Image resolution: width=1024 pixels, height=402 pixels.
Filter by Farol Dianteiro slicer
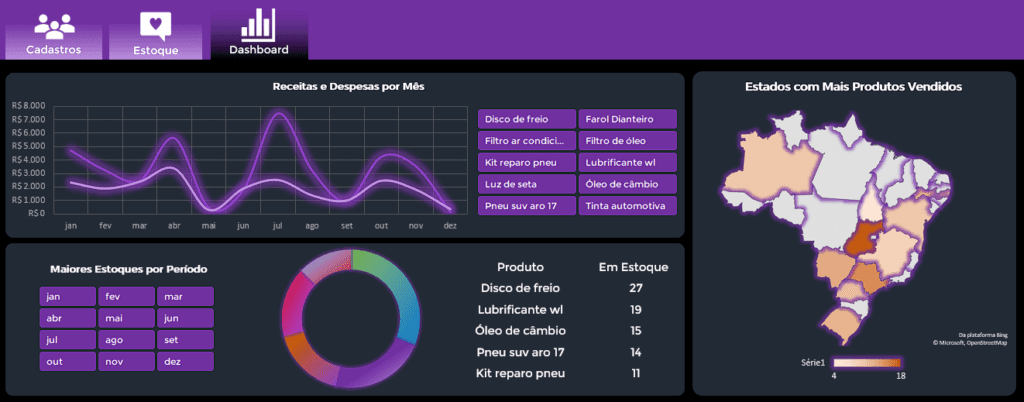628,119
